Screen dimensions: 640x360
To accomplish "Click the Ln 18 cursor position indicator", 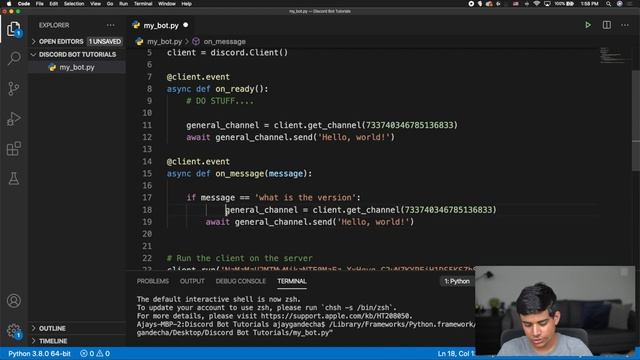I will click(456, 353).
